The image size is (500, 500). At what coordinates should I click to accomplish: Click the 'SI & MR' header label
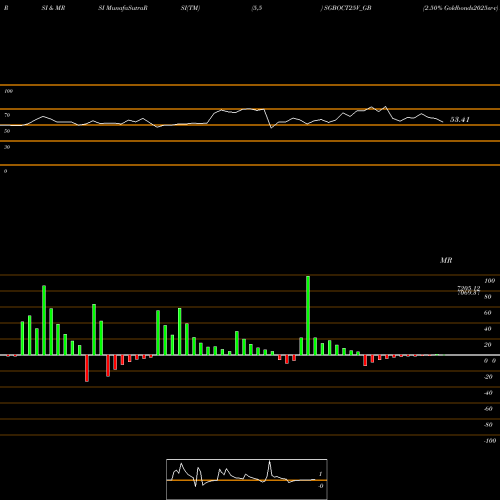tap(53, 8)
